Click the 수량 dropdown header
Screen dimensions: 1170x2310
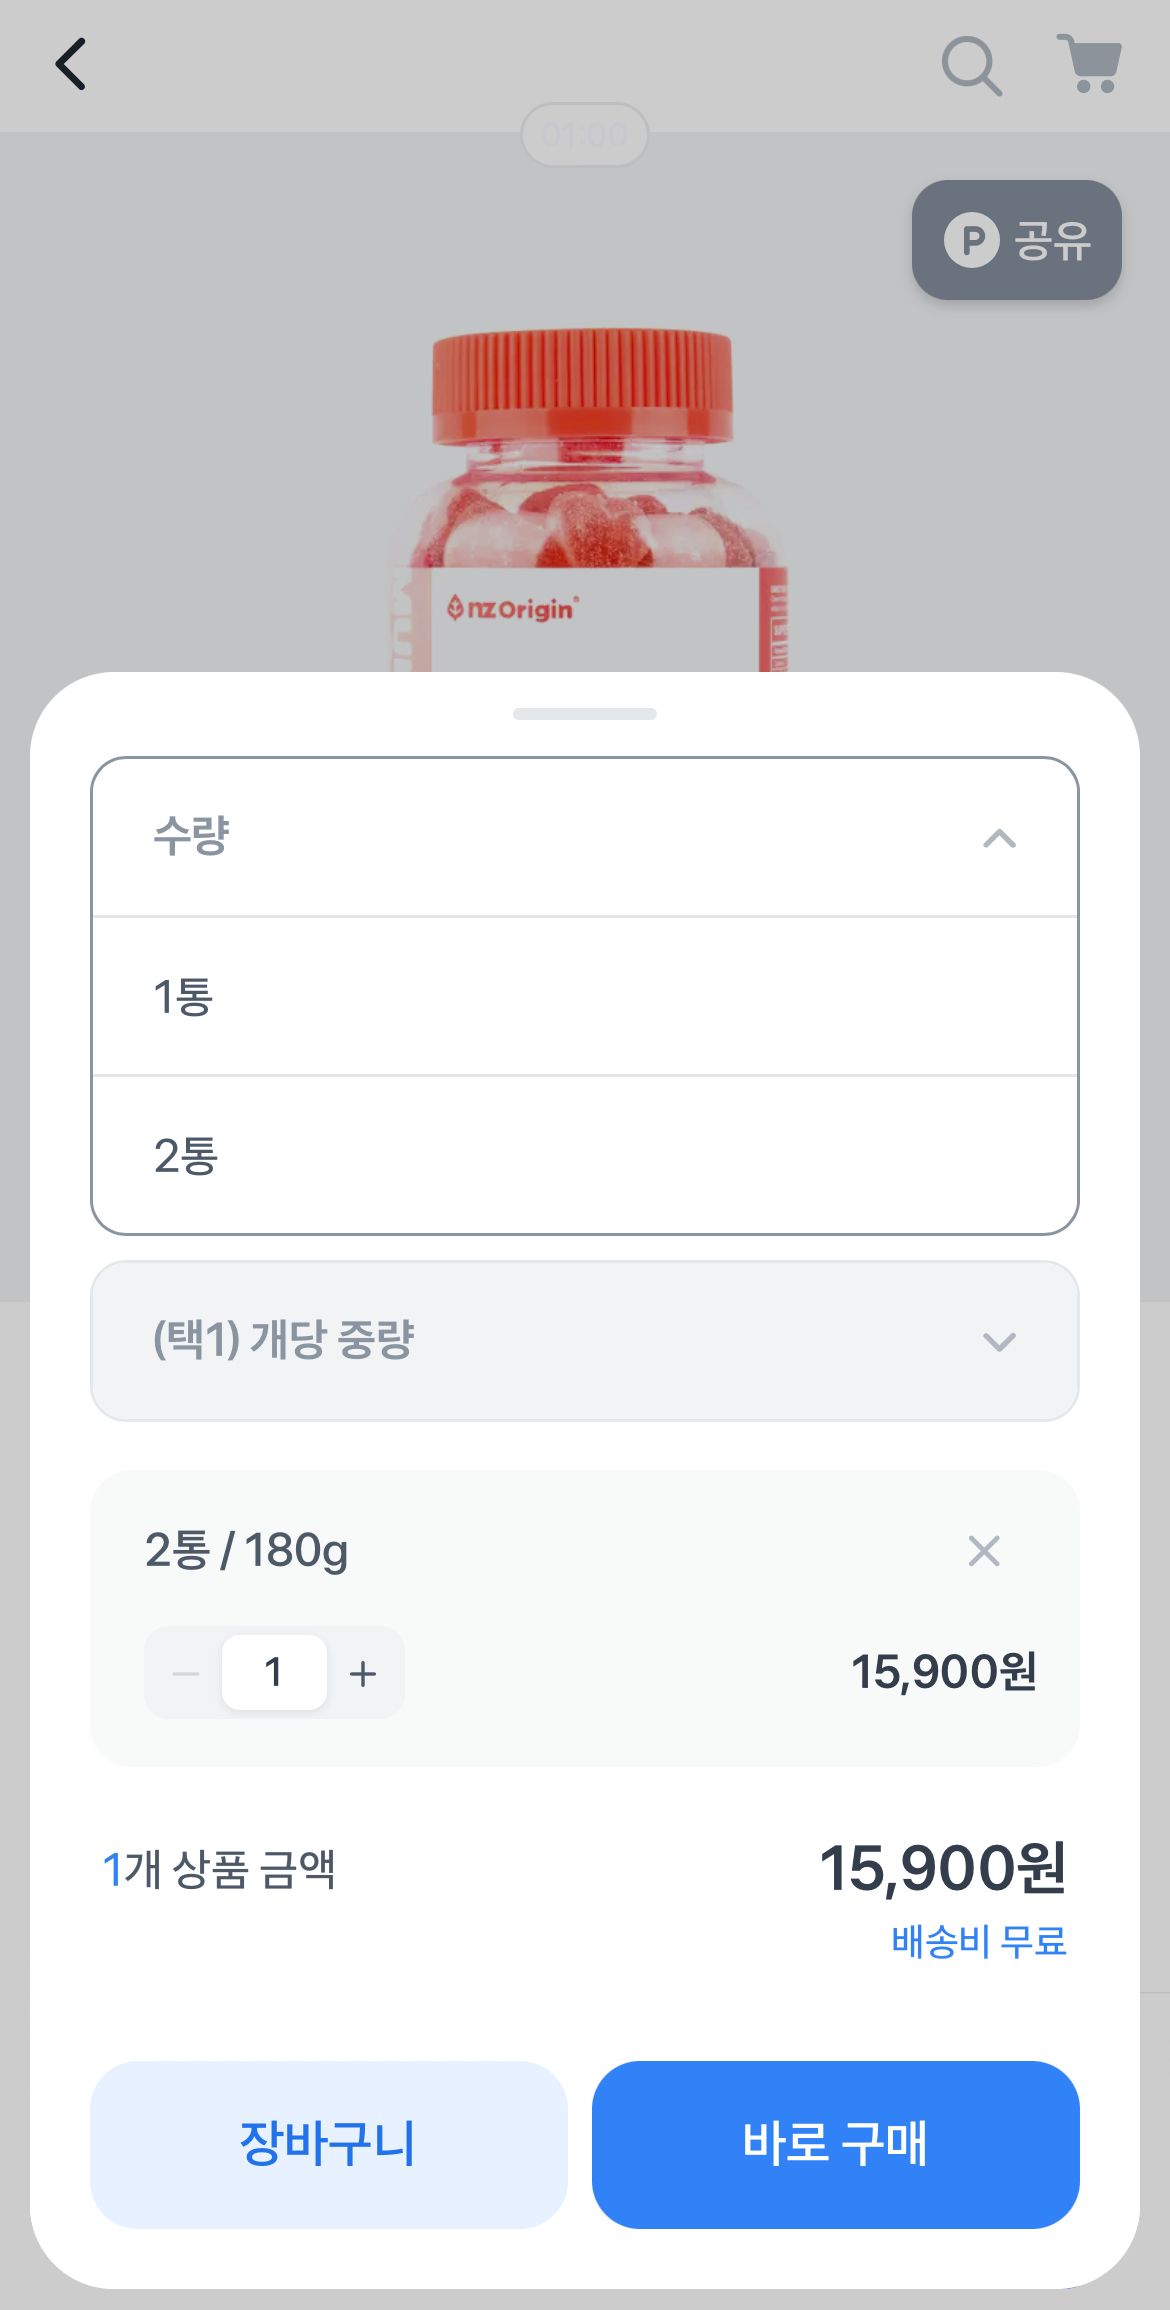click(x=585, y=837)
